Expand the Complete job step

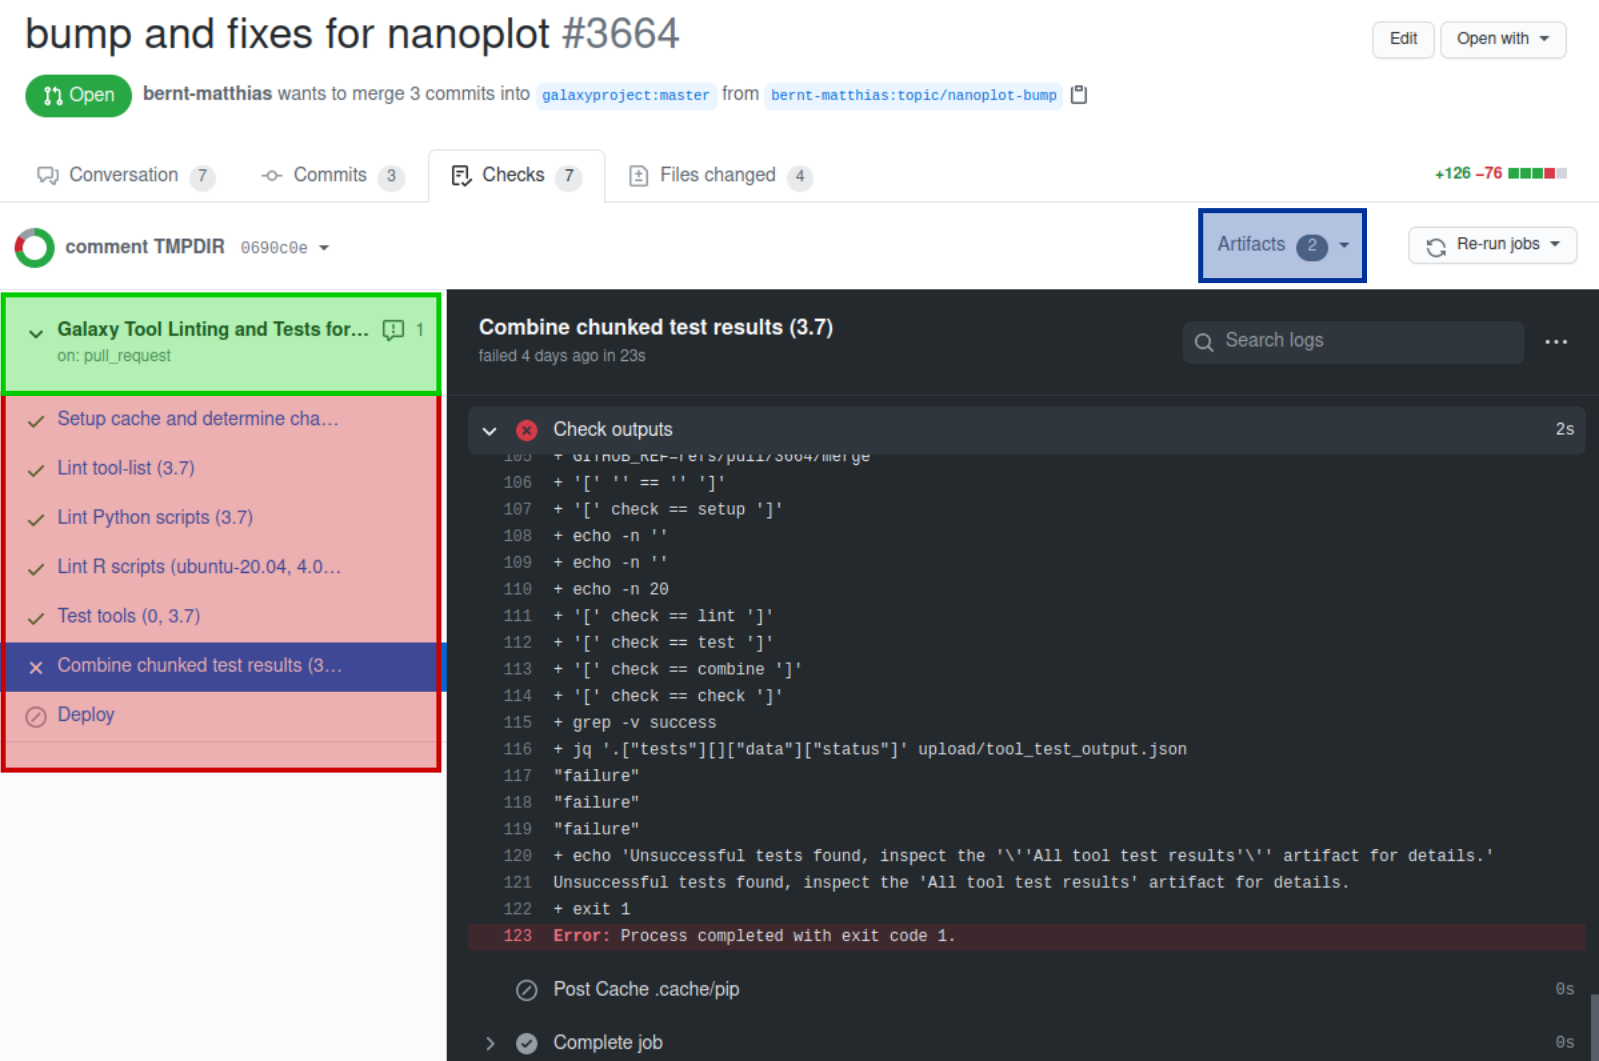coord(490,1043)
